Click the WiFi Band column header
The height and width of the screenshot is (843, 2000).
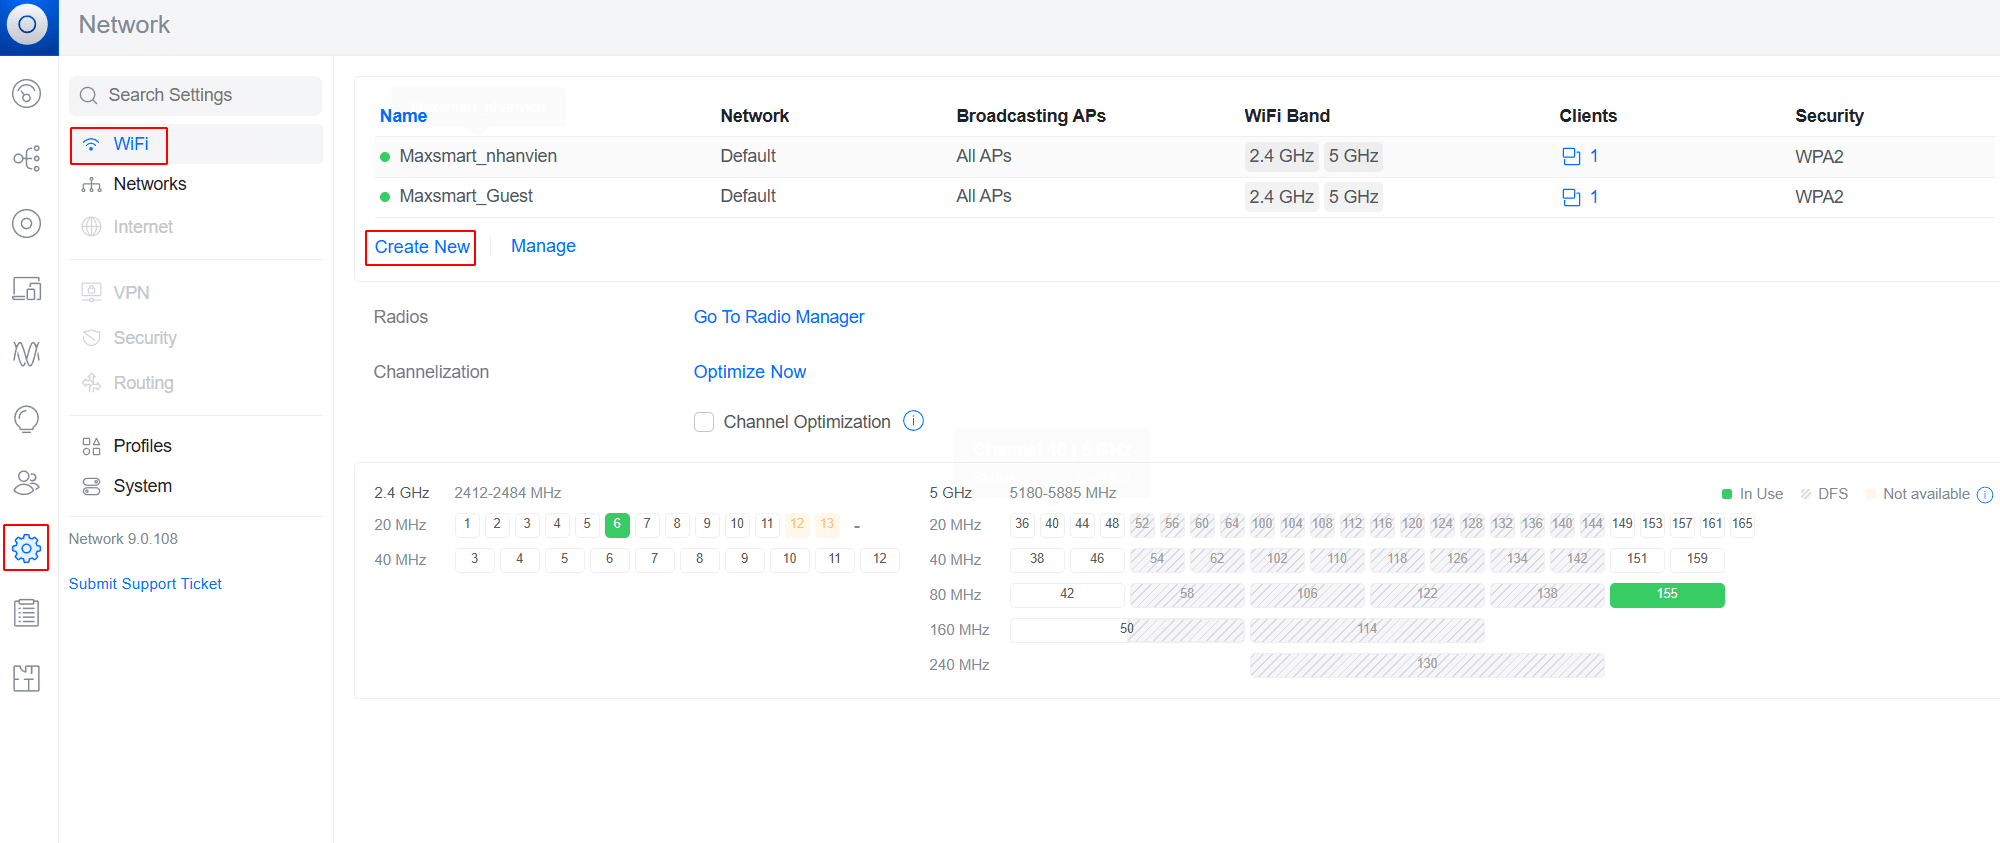click(1287, 116)
